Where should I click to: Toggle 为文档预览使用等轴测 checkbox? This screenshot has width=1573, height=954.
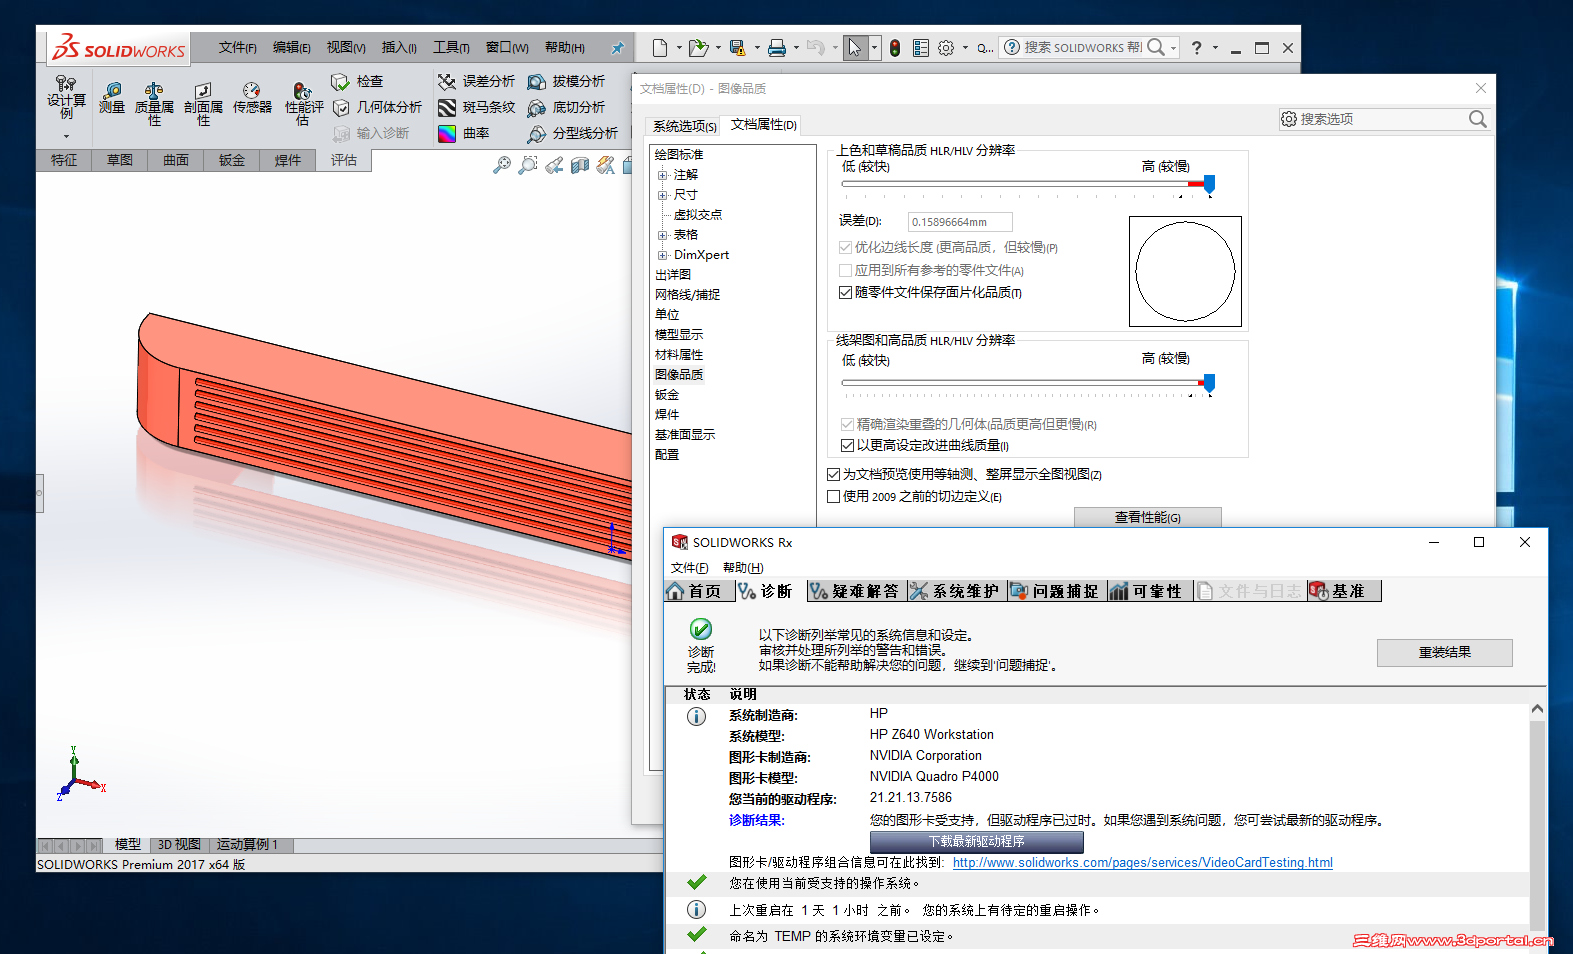834,474
